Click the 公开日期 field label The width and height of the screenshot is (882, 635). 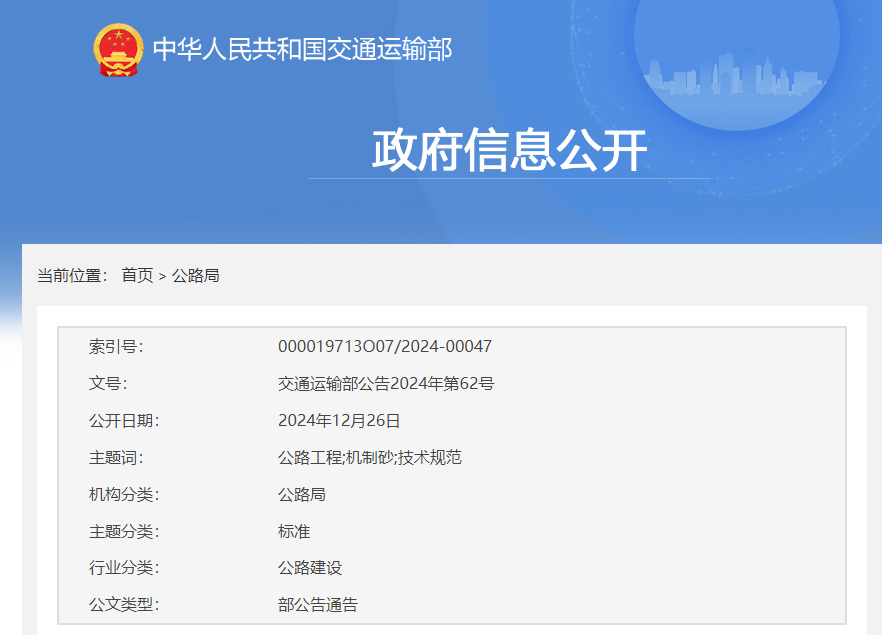(x=124, y=421)
